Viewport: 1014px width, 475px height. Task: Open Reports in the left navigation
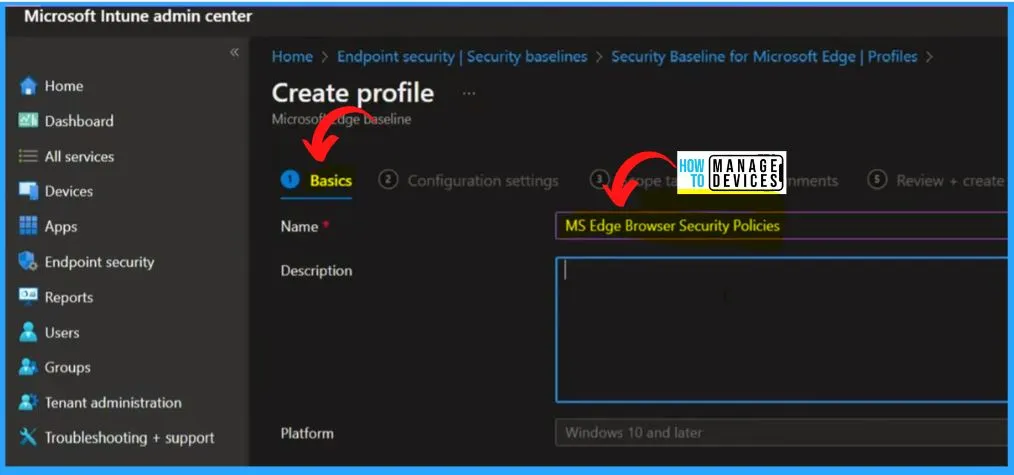tap(69, 297)
